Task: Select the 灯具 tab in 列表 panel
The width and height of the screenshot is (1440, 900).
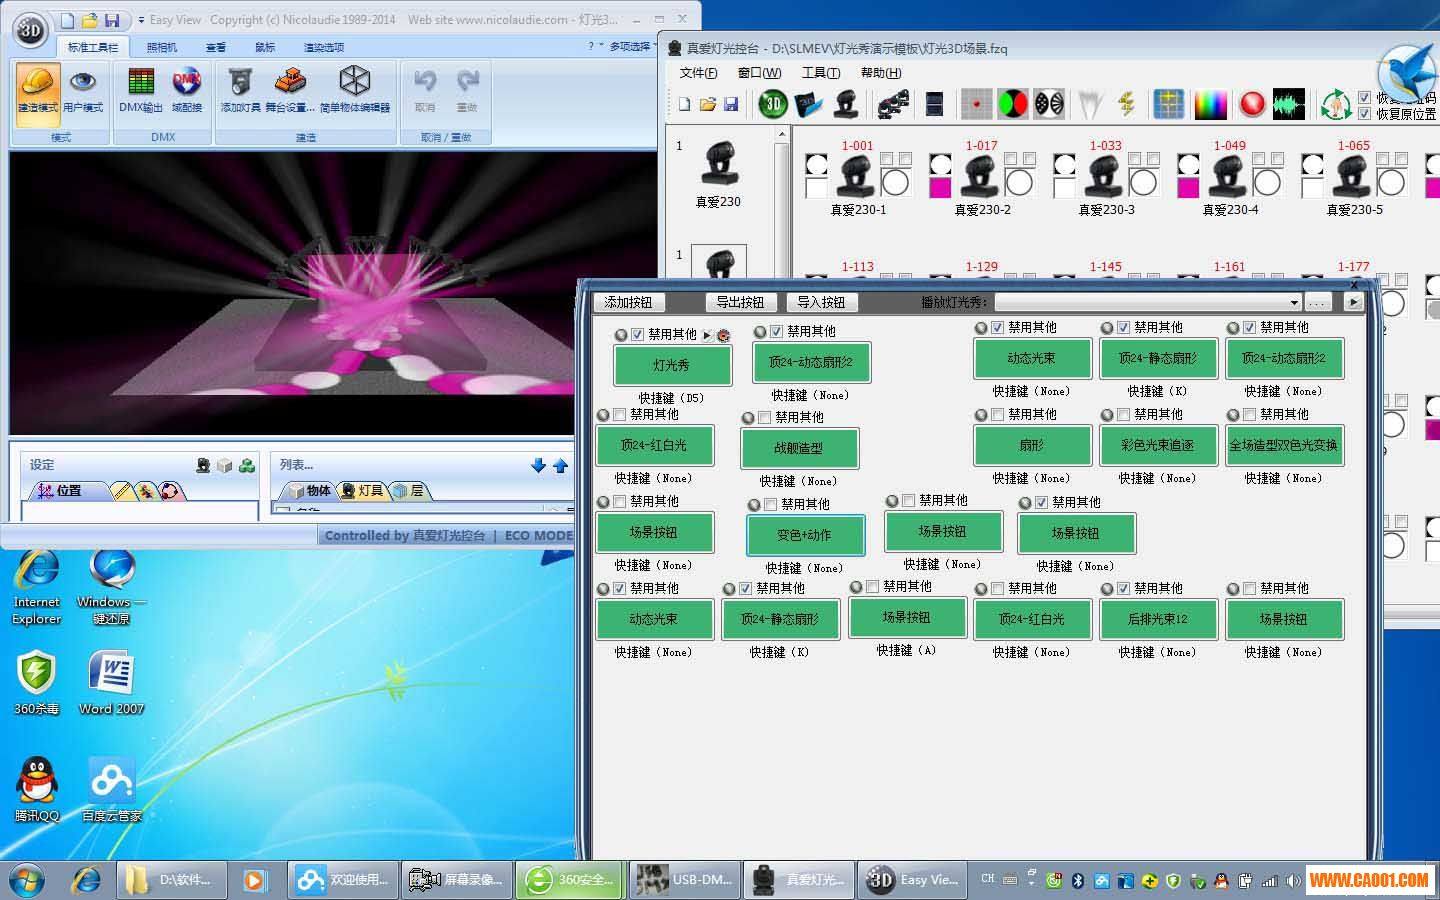Action: coord(362,491)
